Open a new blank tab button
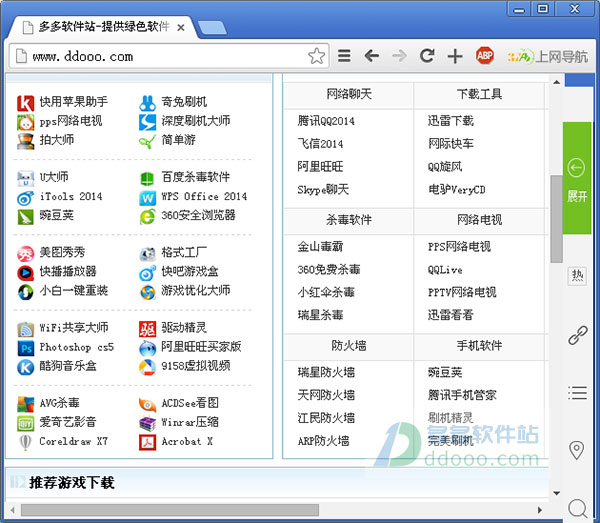 pos(212,28)
